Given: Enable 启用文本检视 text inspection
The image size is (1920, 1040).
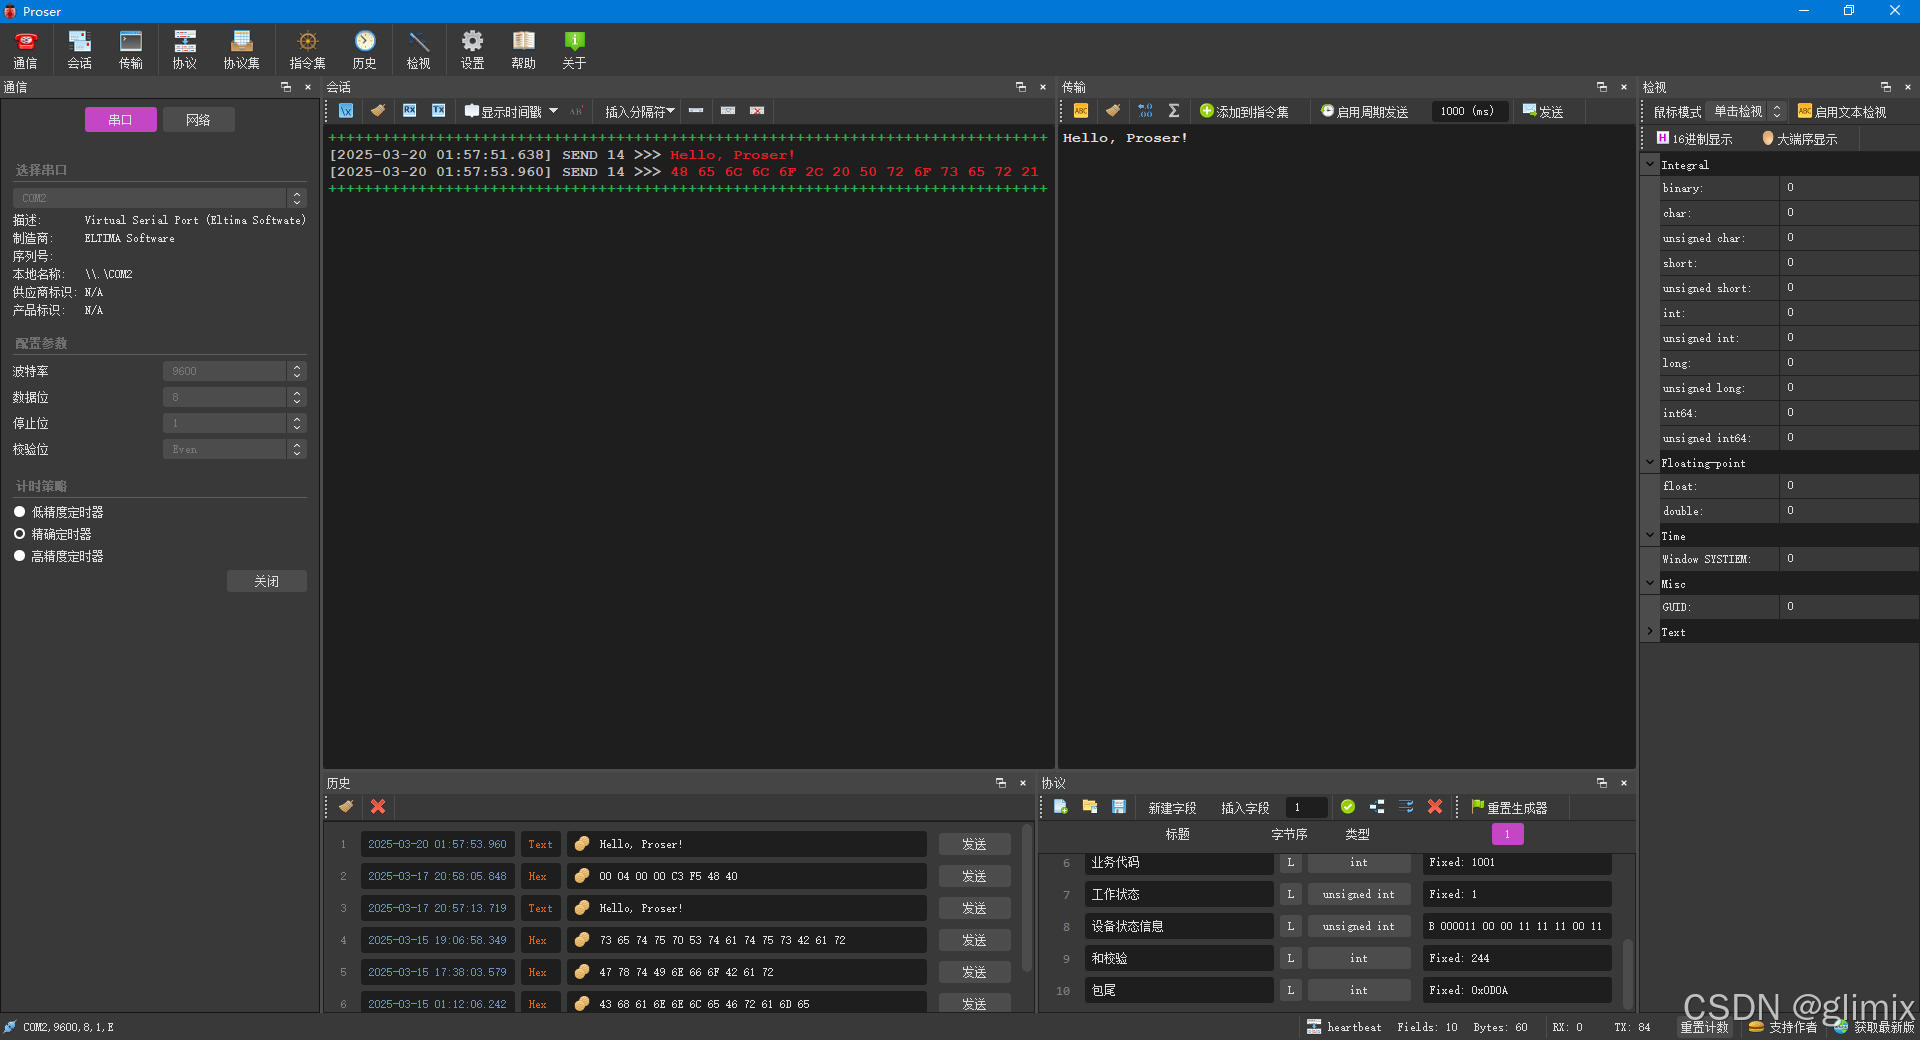Looking at the screenshot, I should click(x=1842, y=112).
